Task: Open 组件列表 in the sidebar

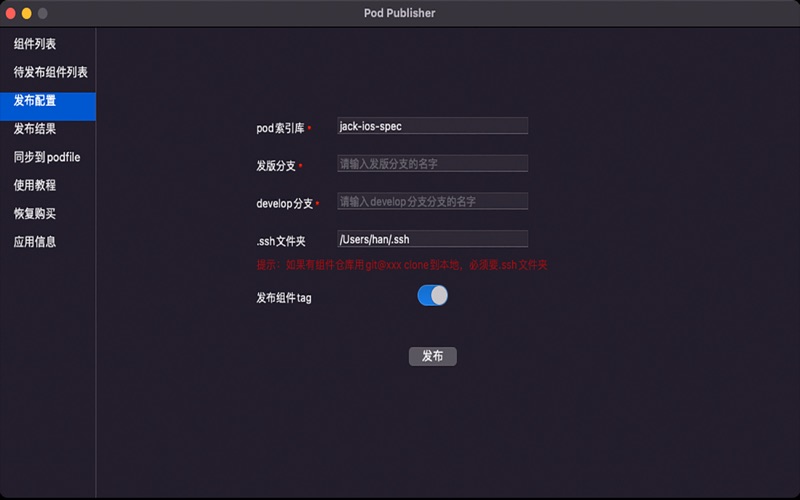Action: (35, 44)
